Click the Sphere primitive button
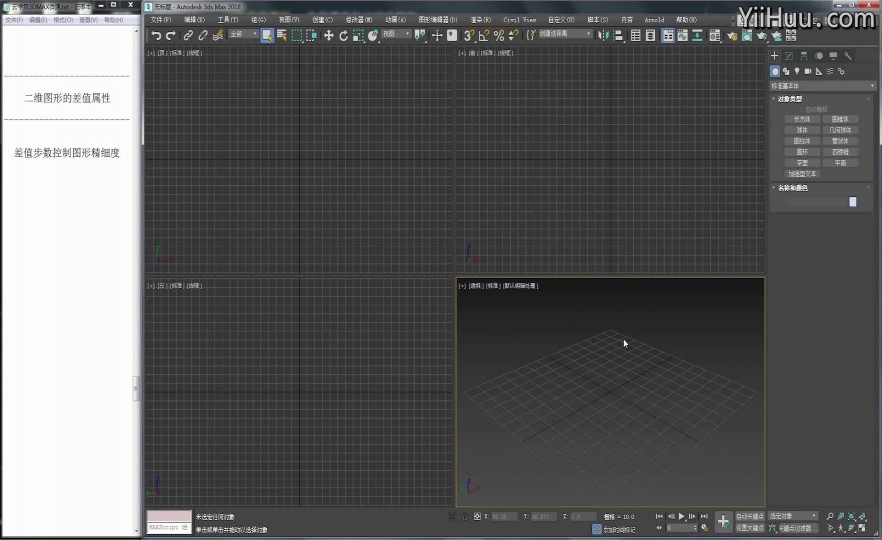The image size is (882, 540). (802, 130)
